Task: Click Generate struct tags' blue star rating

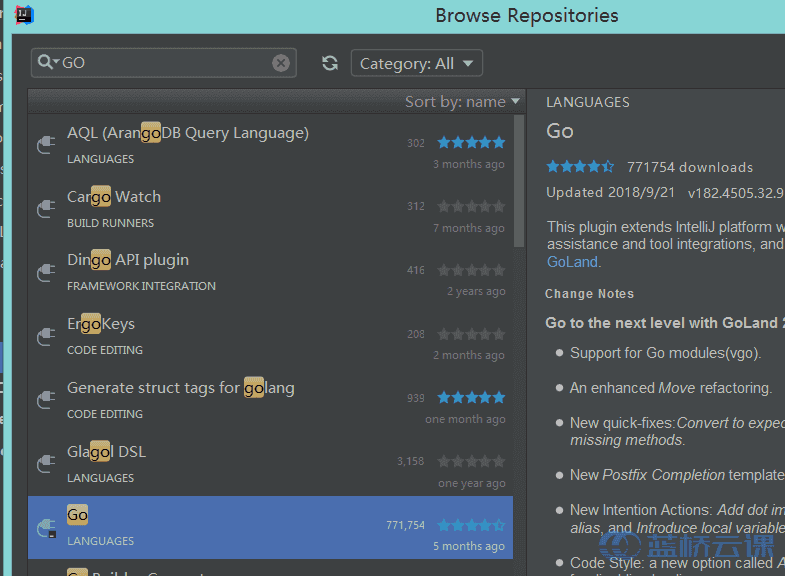Action: point(471,398)
